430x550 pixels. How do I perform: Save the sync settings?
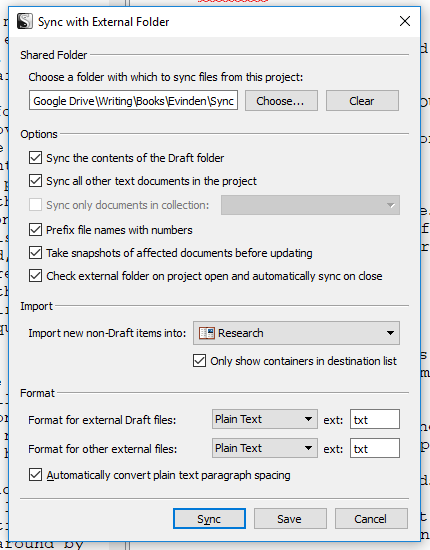[x=290, y=518]
